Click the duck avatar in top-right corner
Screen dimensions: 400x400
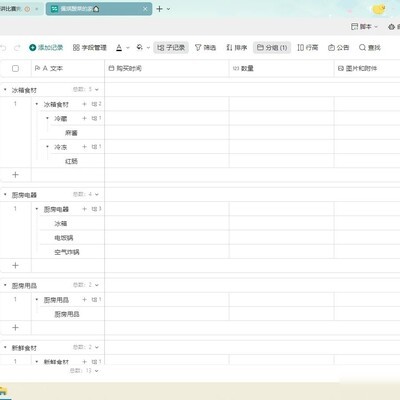point(379,9)
